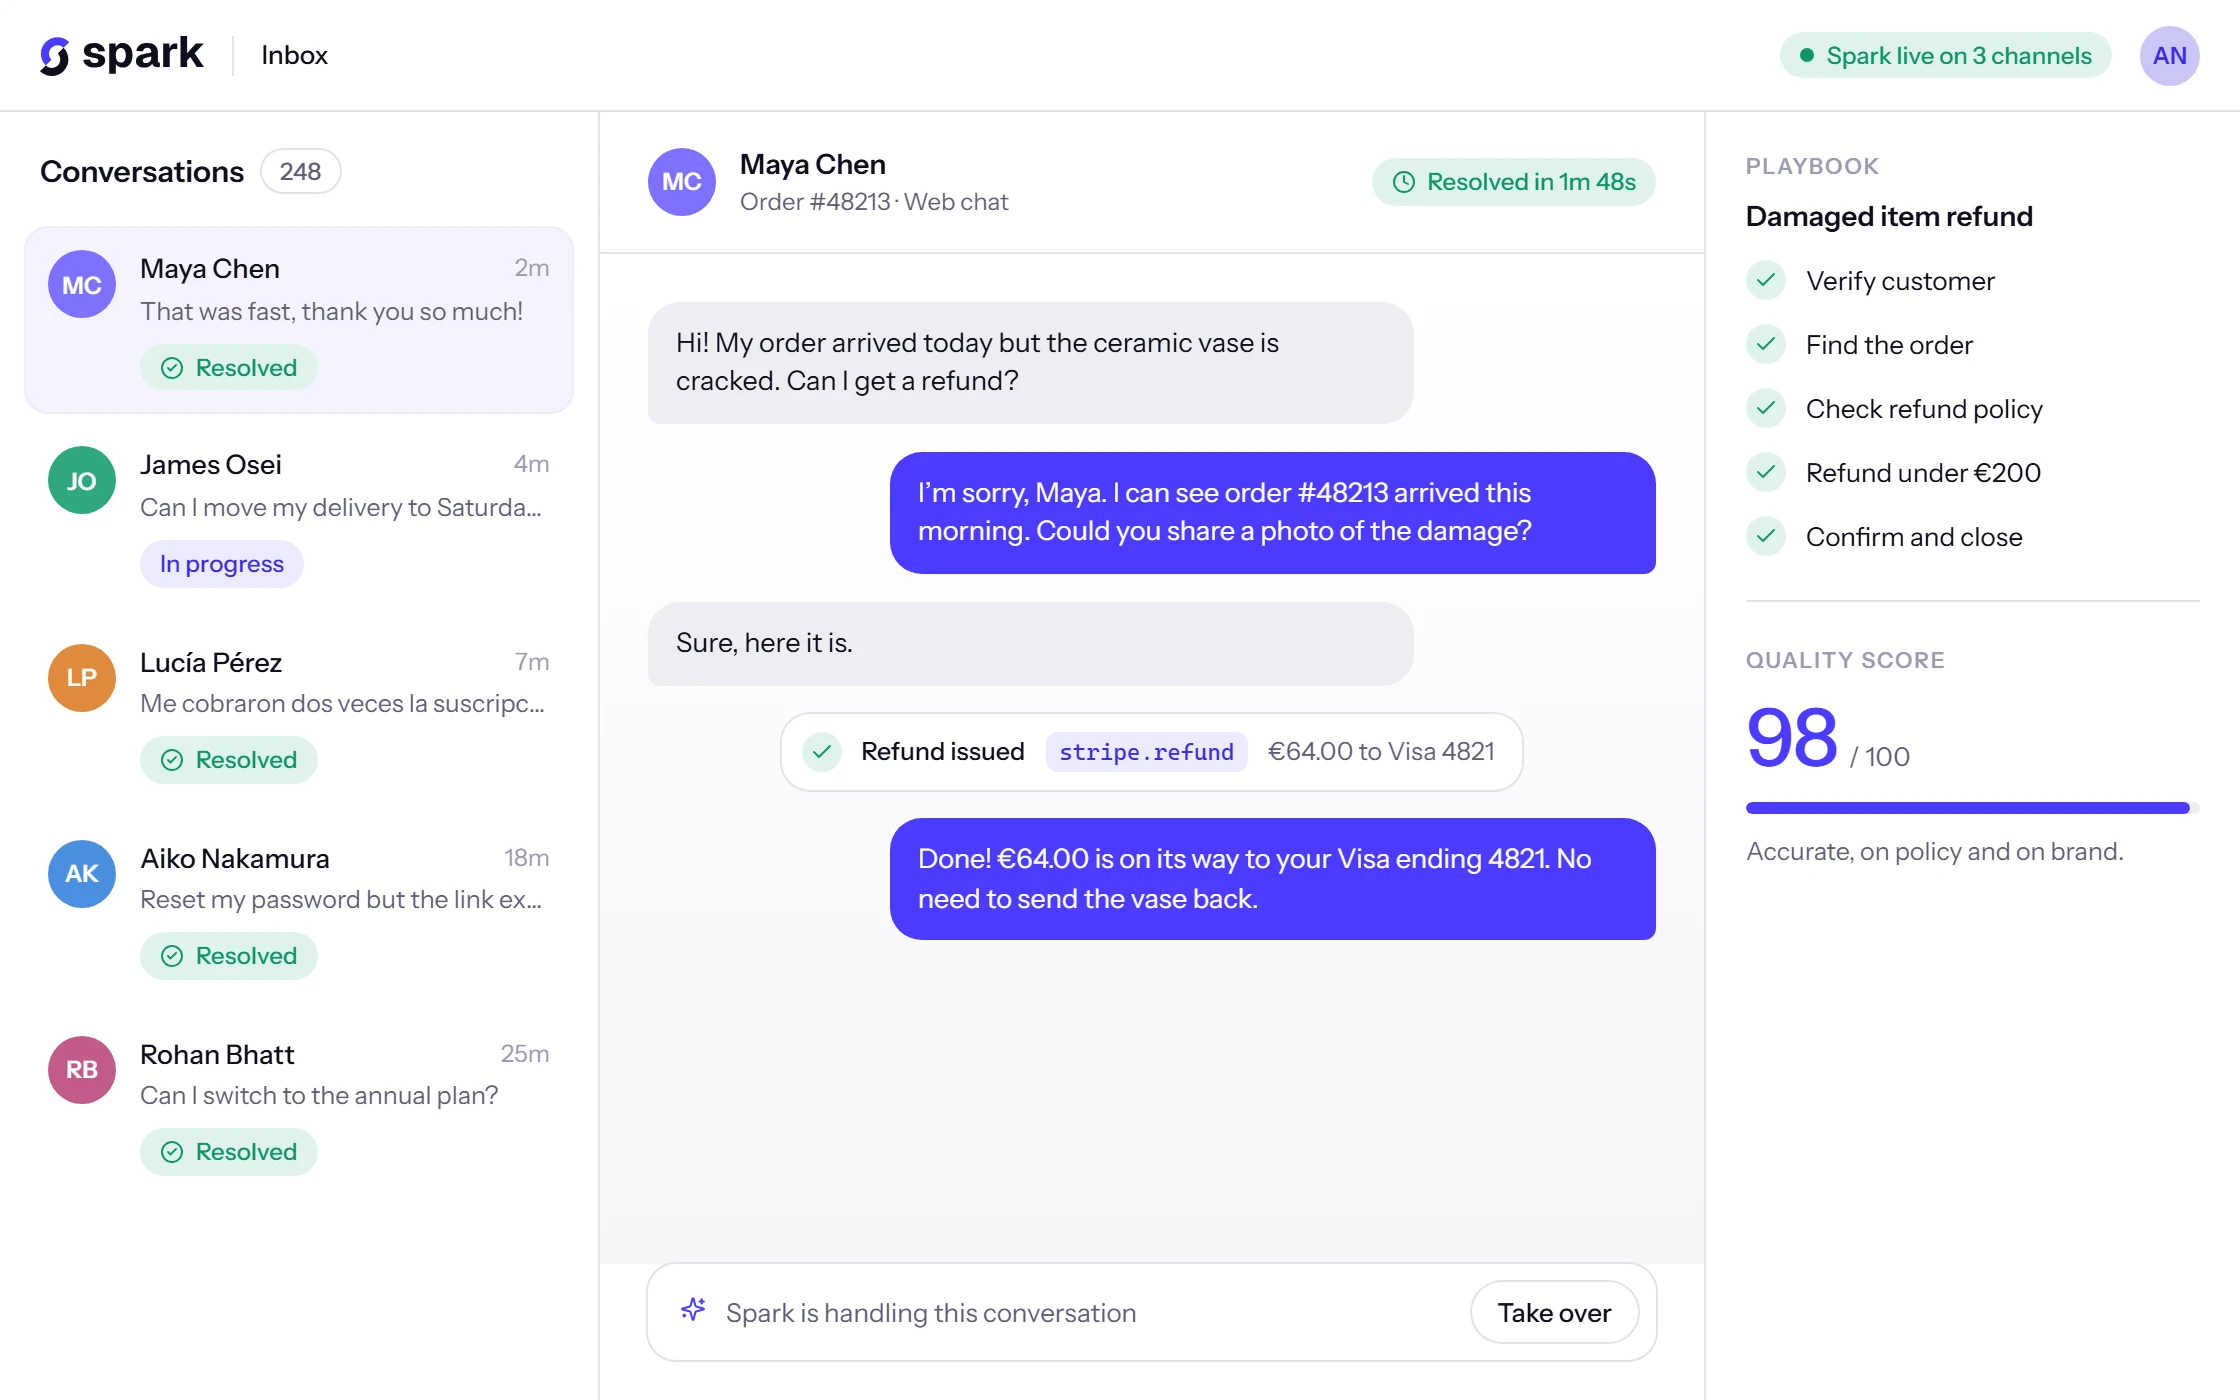Click the Conversations heading
2240x1400 pixels.
coord(142,172)
